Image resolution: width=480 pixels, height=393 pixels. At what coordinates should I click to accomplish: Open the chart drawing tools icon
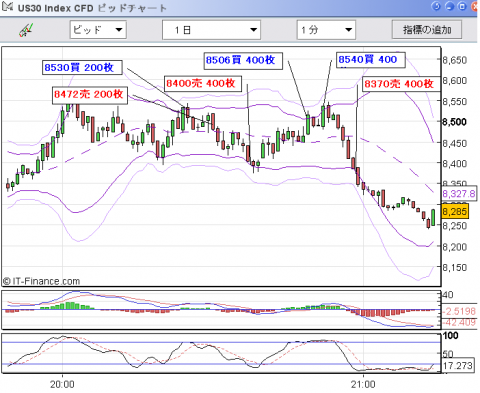26,30
